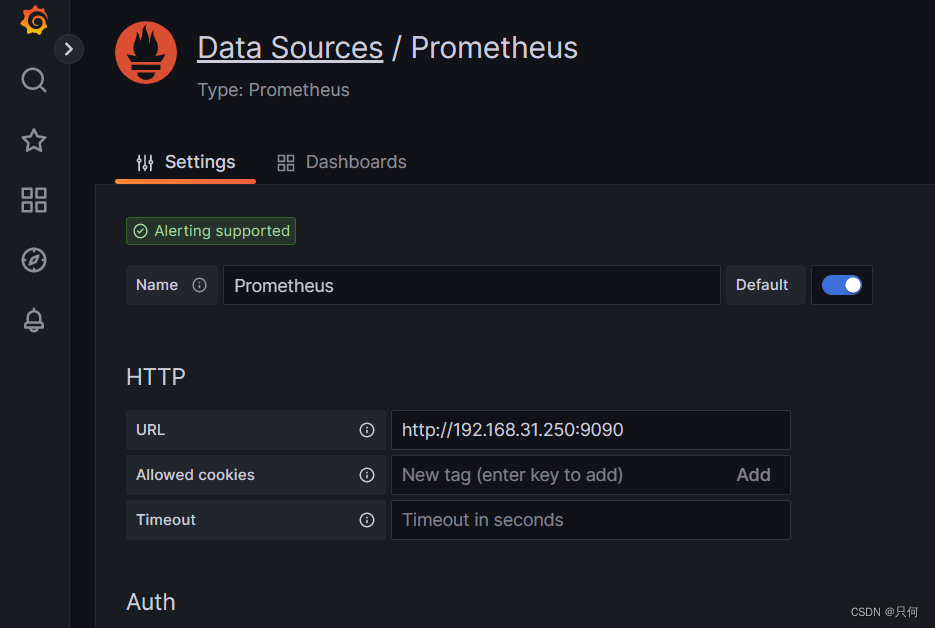Click info icon next to Name

[199, 285]
